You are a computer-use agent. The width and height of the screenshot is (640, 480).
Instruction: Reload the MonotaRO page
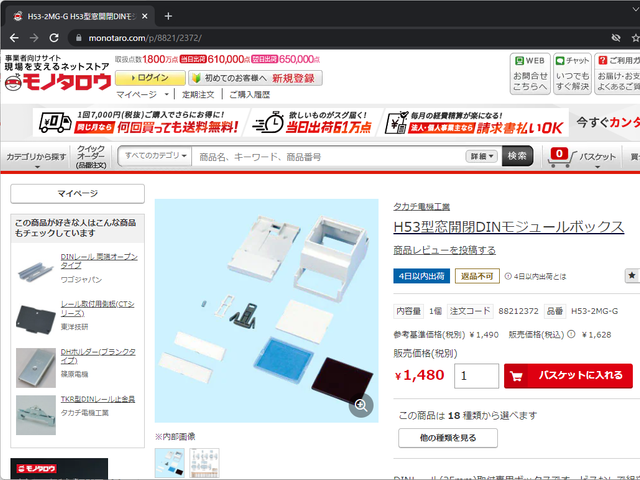click(53, 38)
